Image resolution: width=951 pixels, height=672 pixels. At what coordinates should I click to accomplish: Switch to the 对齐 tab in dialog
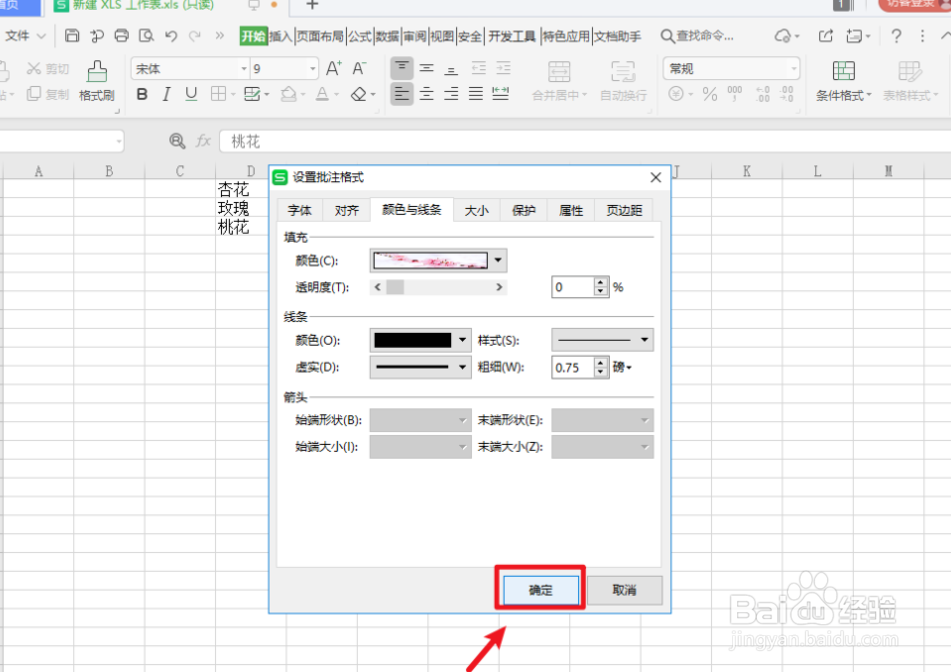click(x=346, y=210)
